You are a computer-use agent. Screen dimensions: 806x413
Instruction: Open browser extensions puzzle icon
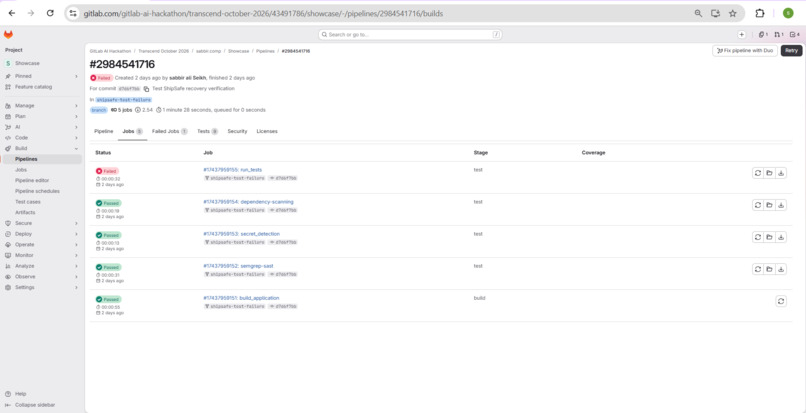coord(760,13)
